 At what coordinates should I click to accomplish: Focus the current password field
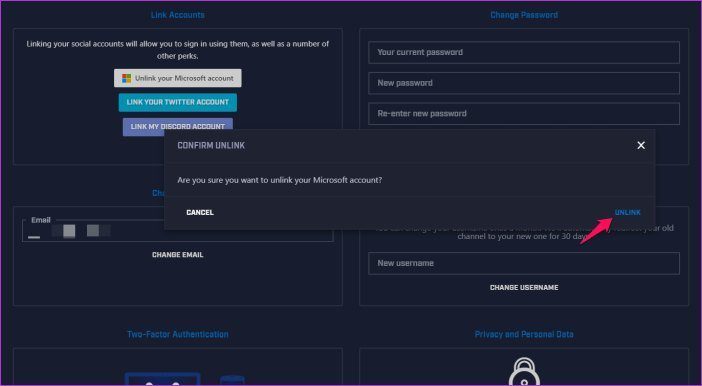pyautogui.click(x=524, y=52)
